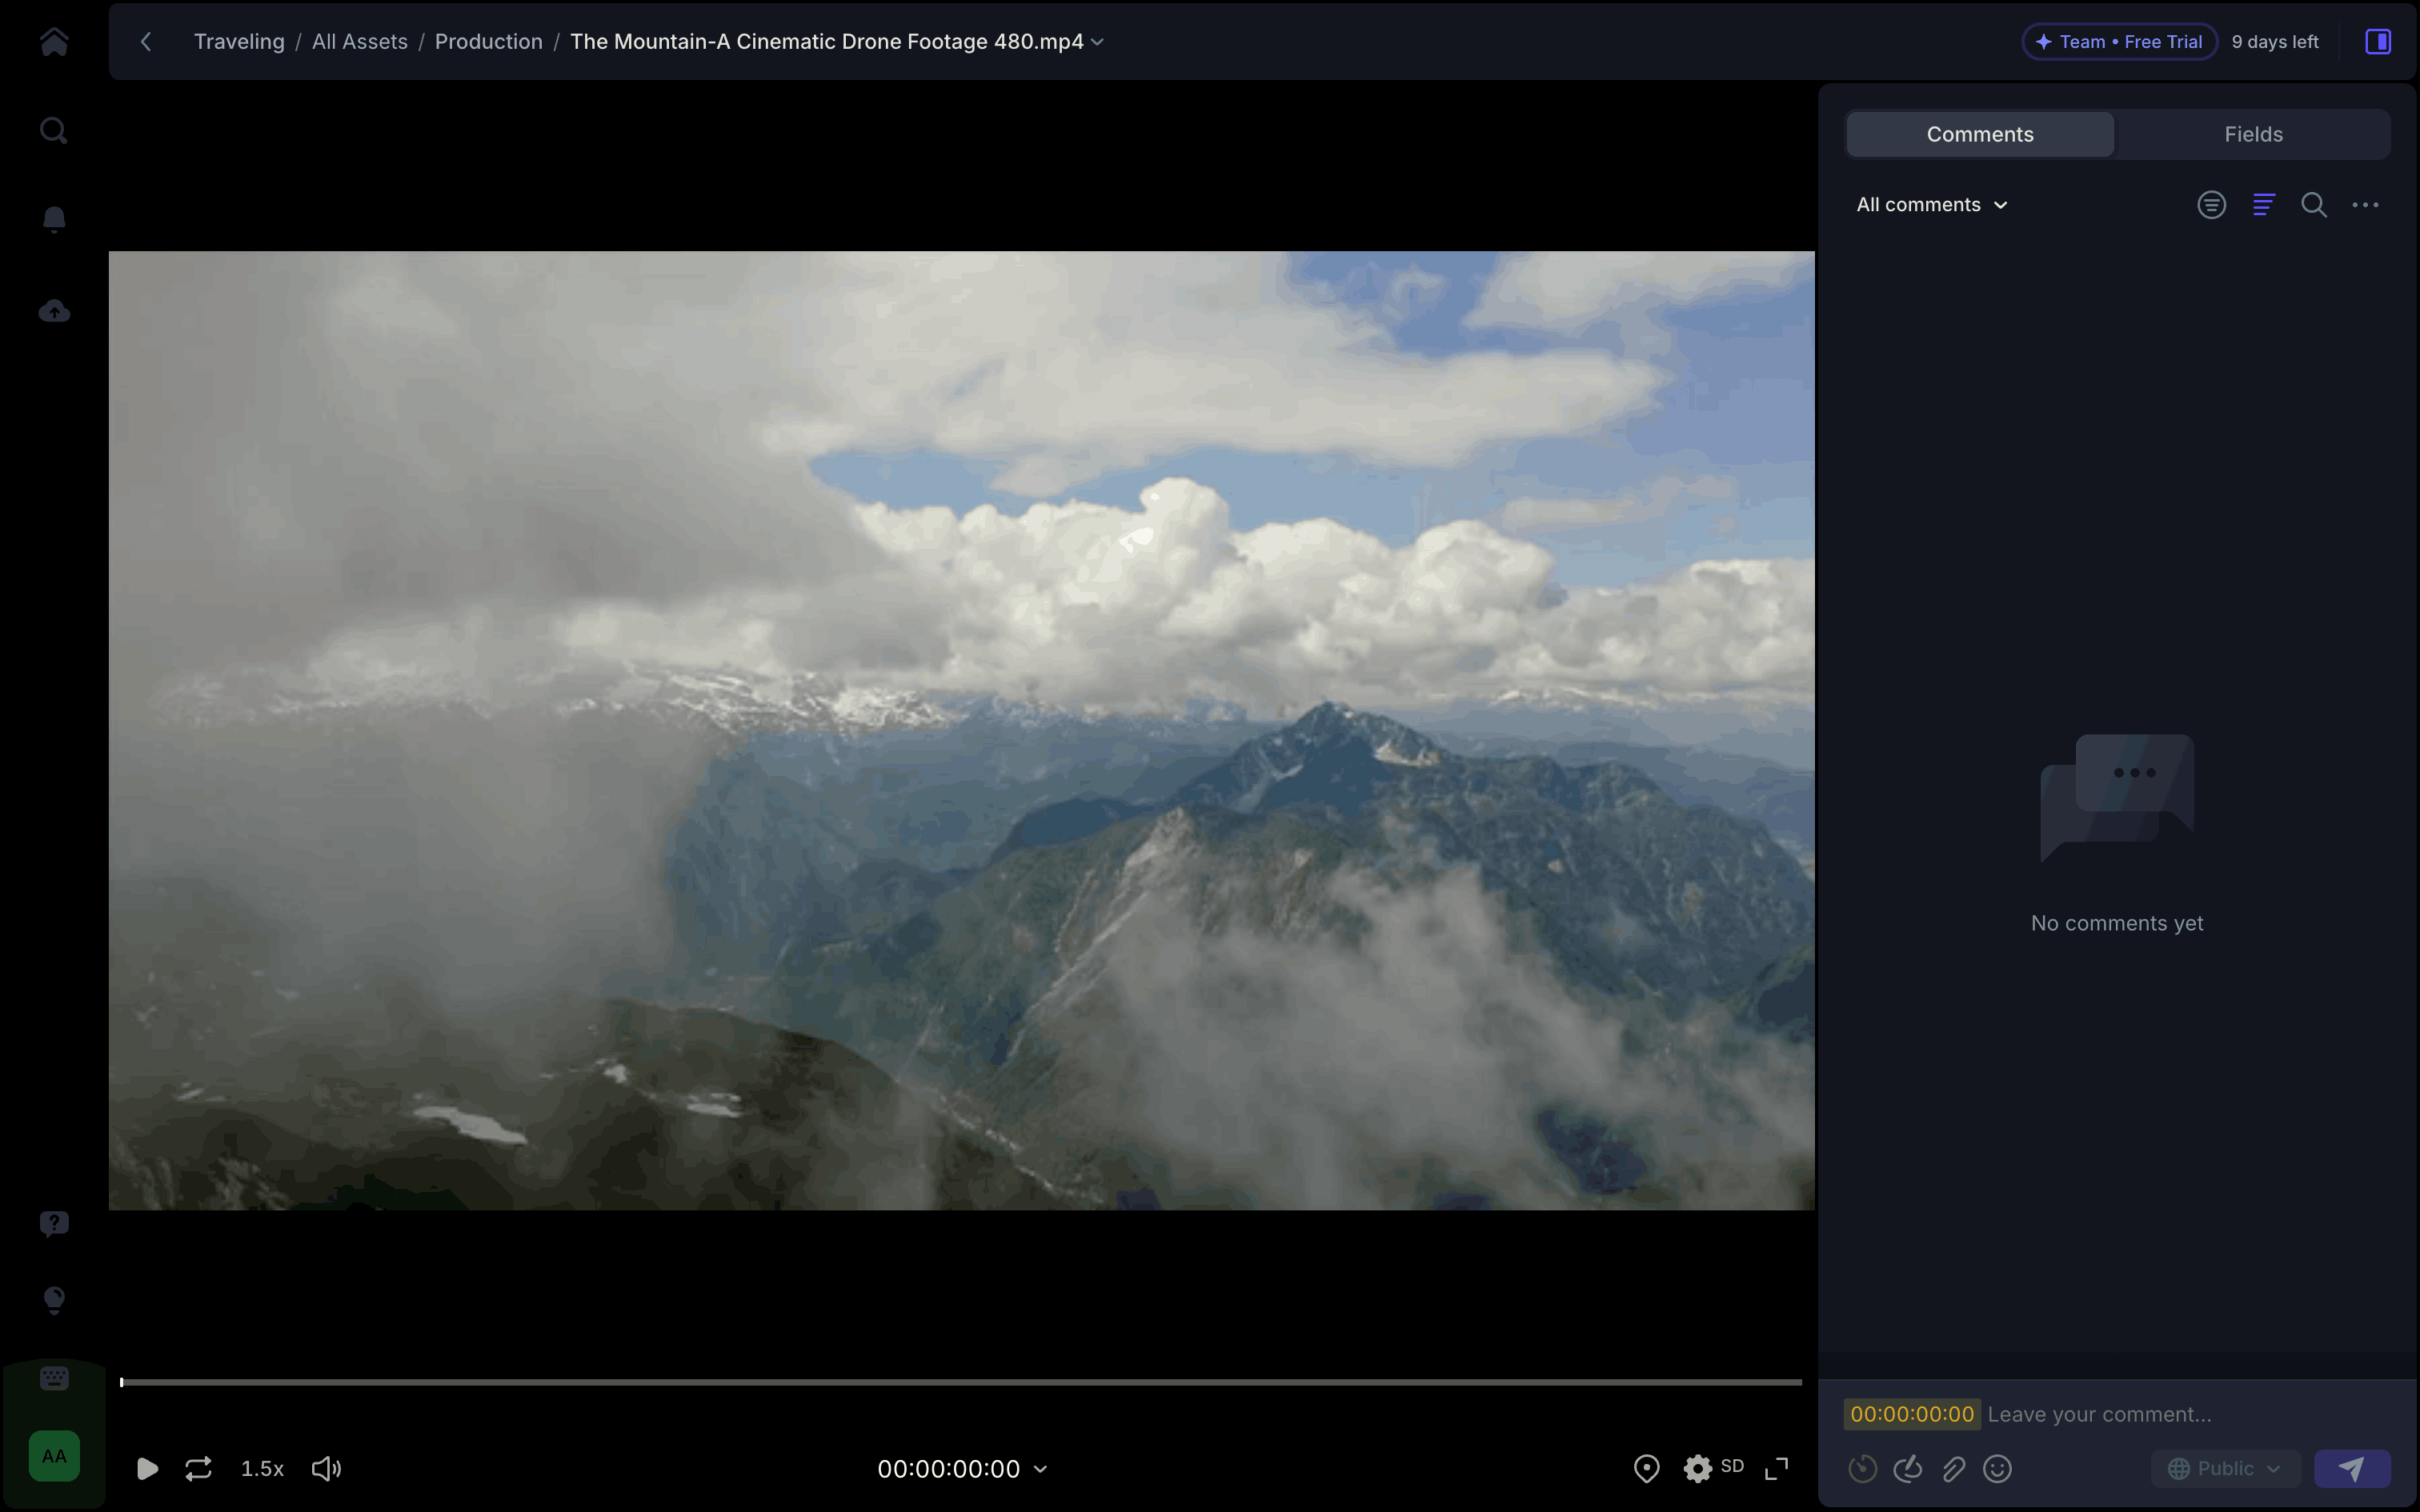The image size is (2420, 1512).
Task: Click the cloud upload icon
Action: (x=54, y=311)
